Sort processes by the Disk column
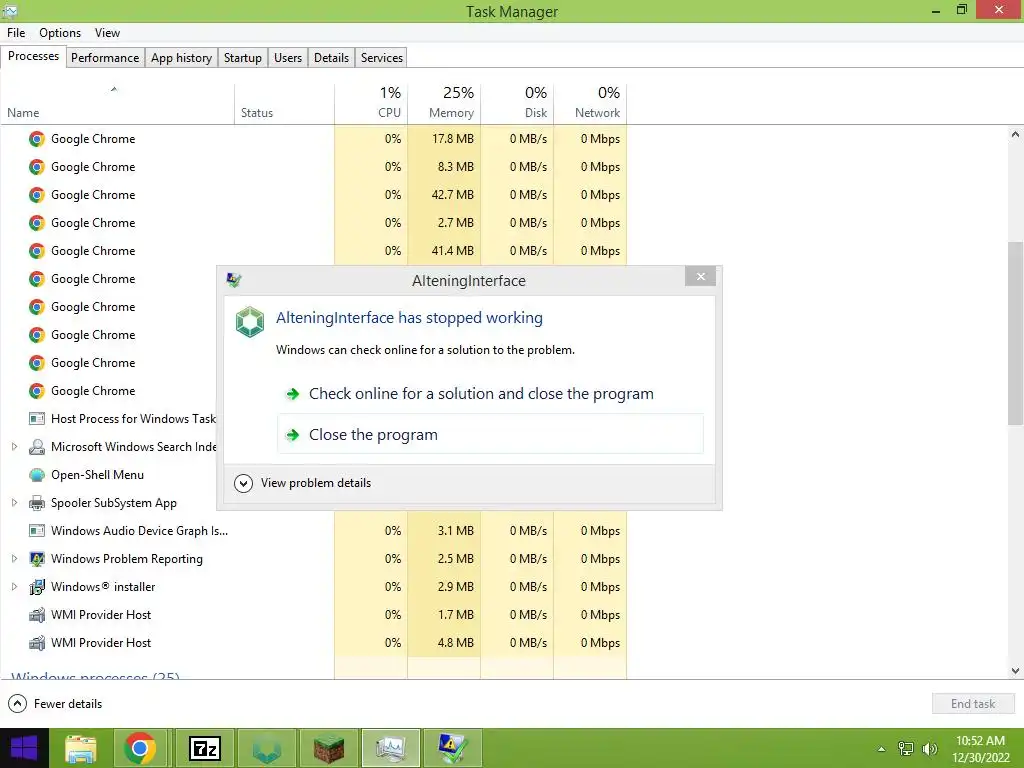This screenshot has height=768, width=1024. click(517, 104)
